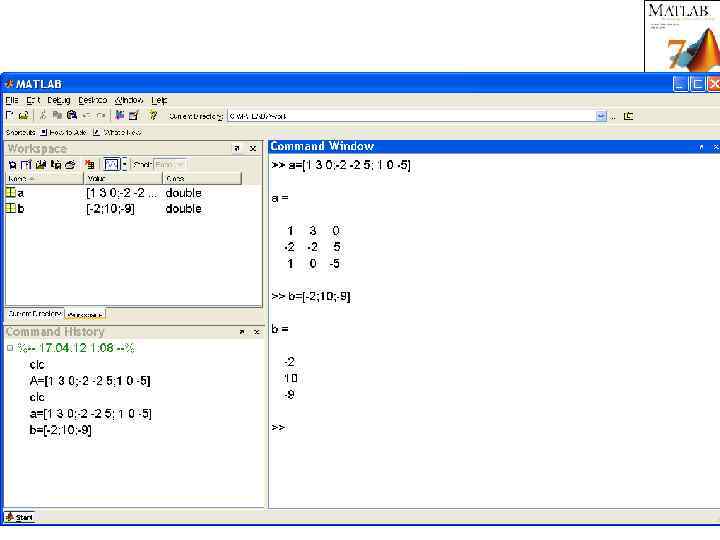Click the double class of variable a

coord(183,193)
